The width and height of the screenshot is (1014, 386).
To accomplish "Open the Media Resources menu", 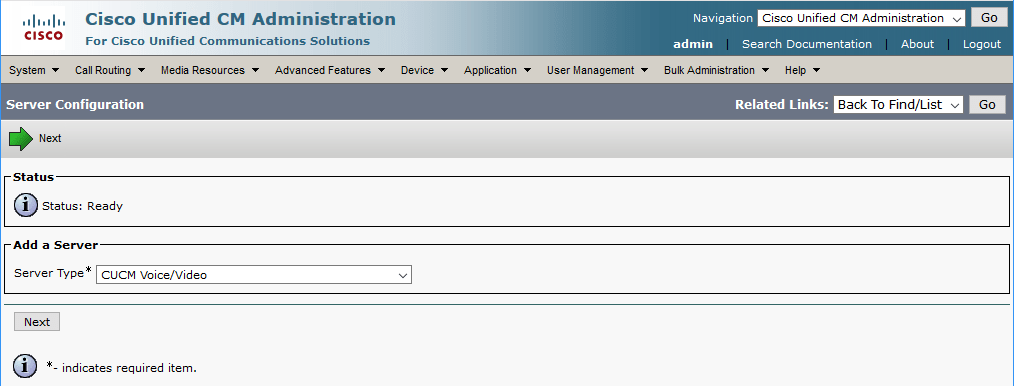I will 210,70.
